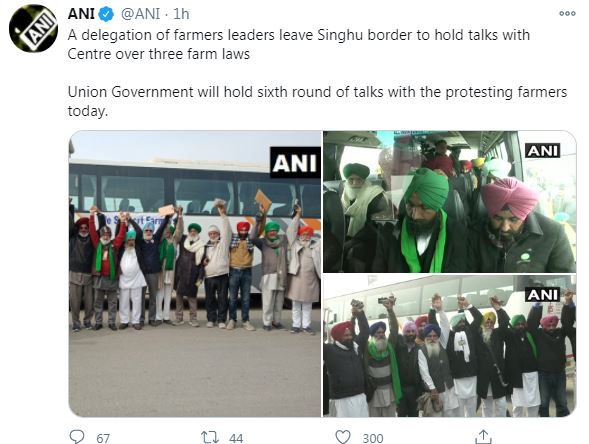This screenshot has width=589, height=444.
Task: Click the tweet text about Singhu border delegation
Action: (299, 44)
